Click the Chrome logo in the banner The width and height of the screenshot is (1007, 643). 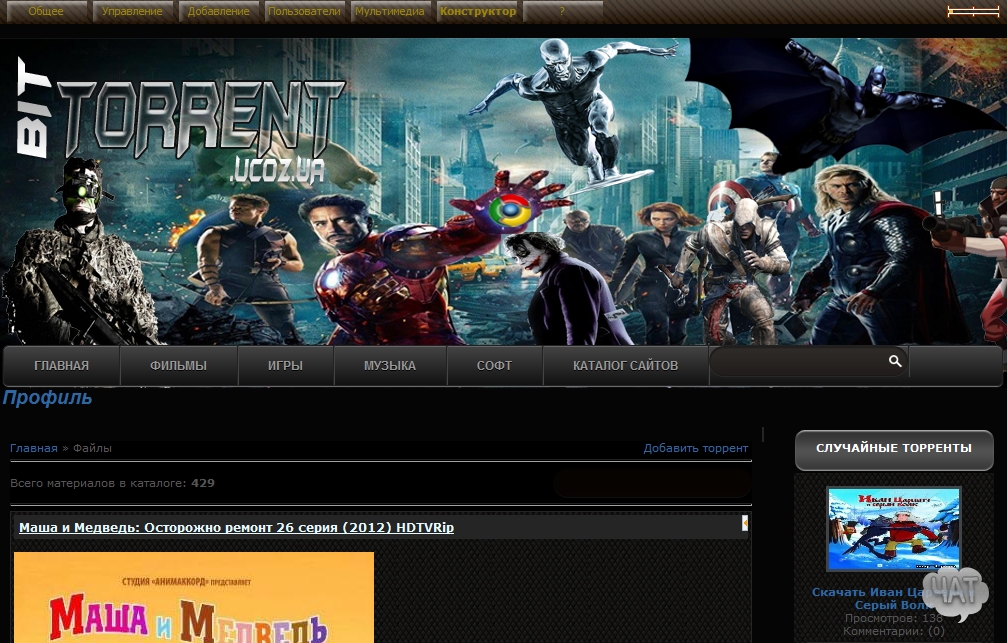coord(508,212)
